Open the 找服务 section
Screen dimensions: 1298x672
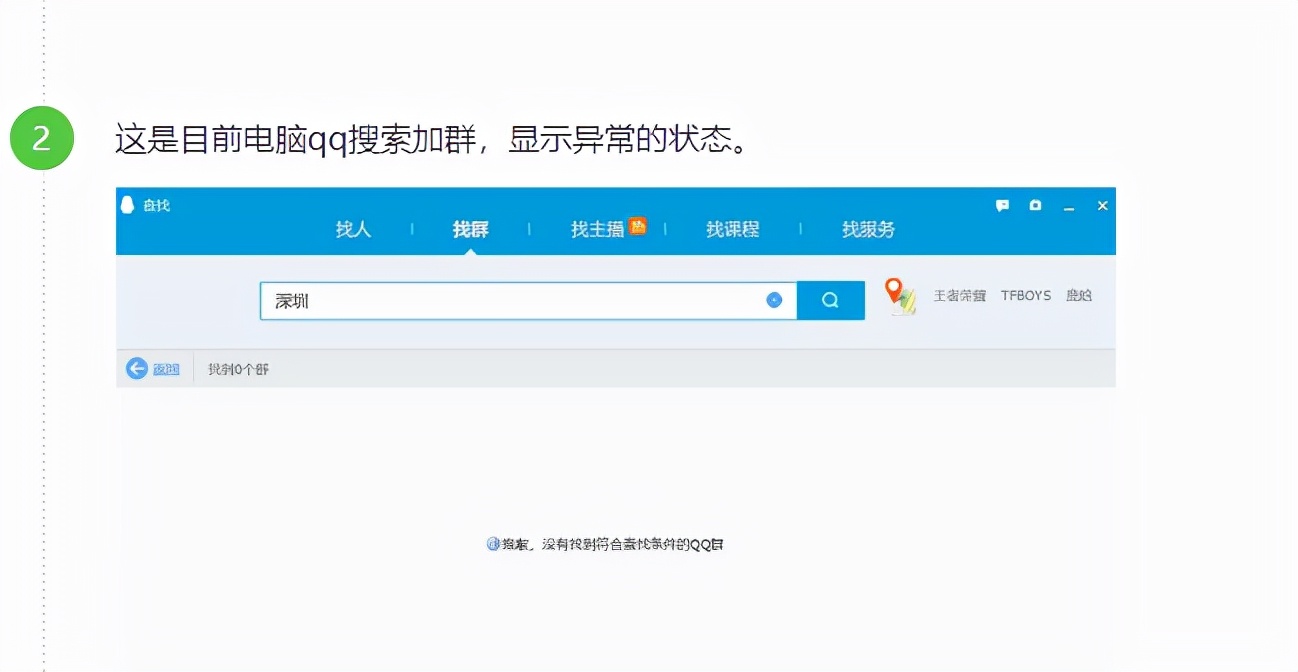click(x=867, y=229)
